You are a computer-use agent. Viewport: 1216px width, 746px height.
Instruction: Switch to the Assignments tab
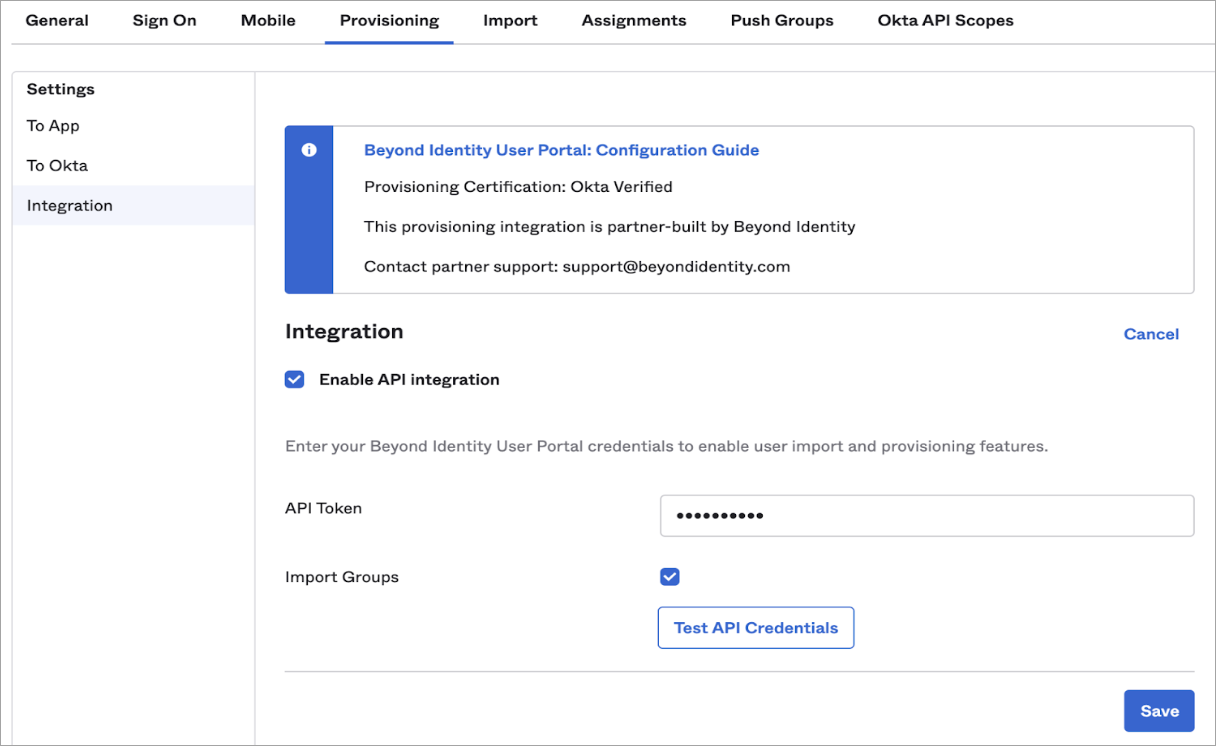pos(634,21)
